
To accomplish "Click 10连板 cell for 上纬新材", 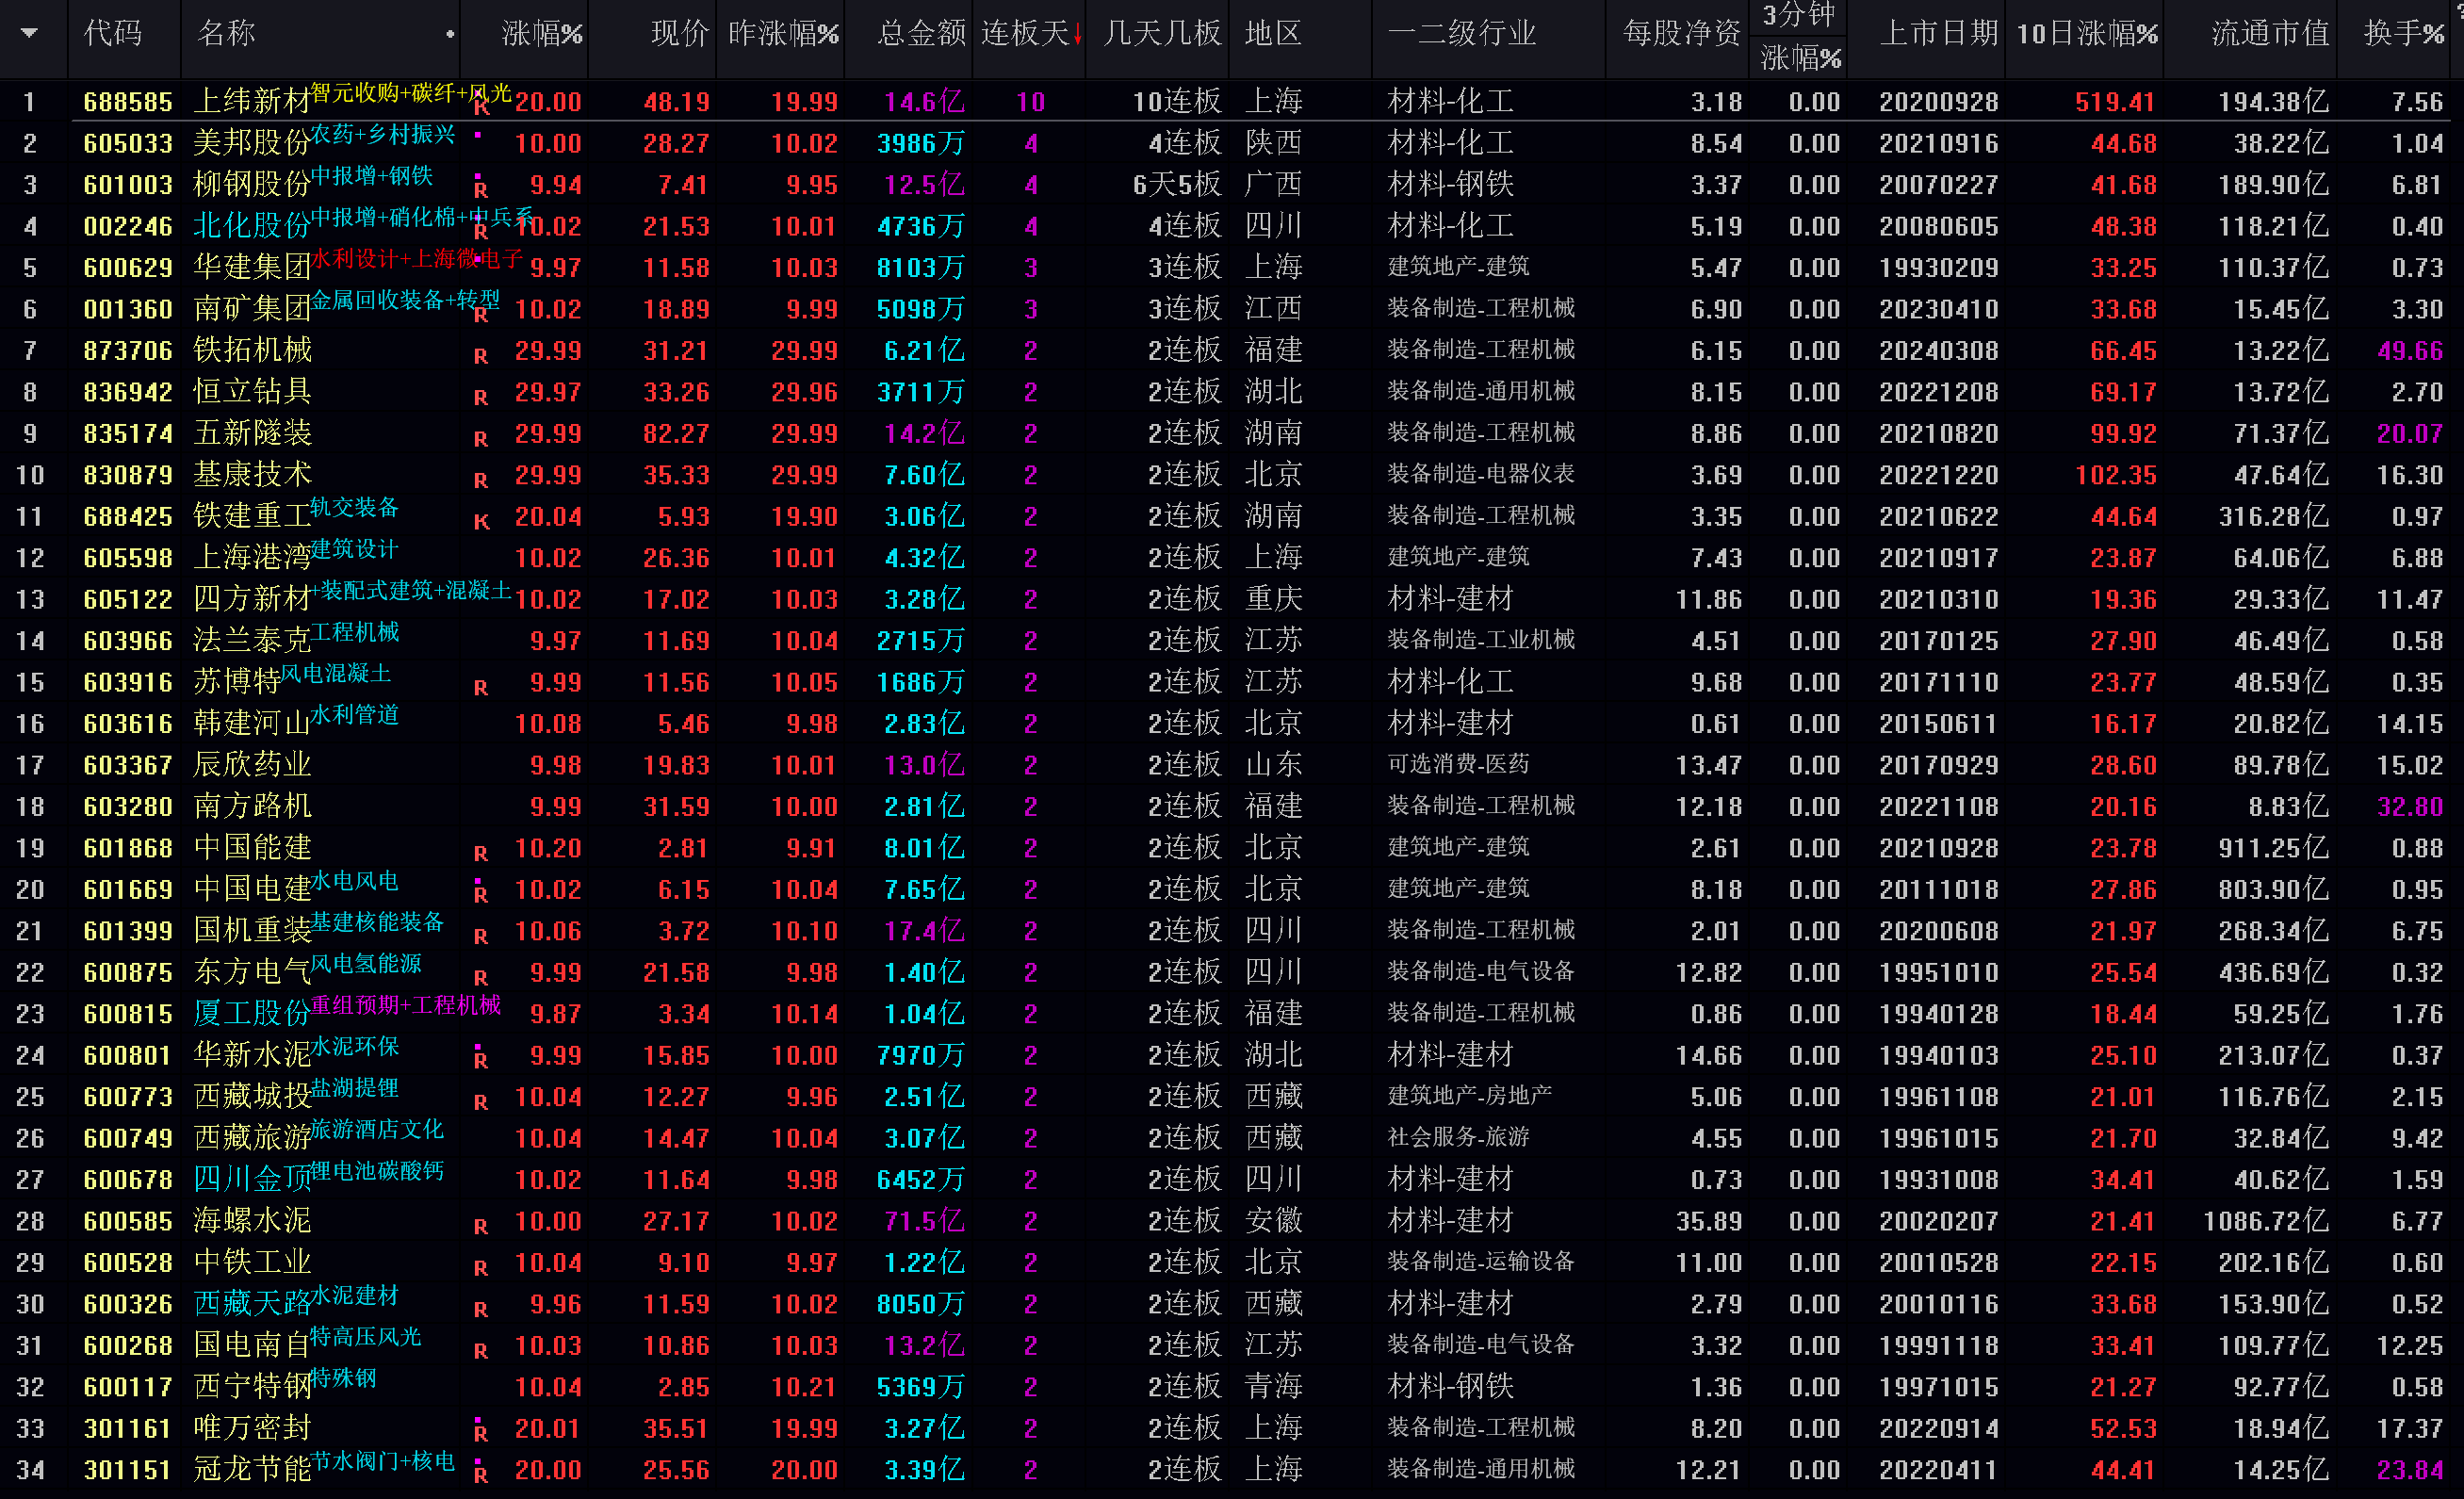I will [x=1176, y=102].
